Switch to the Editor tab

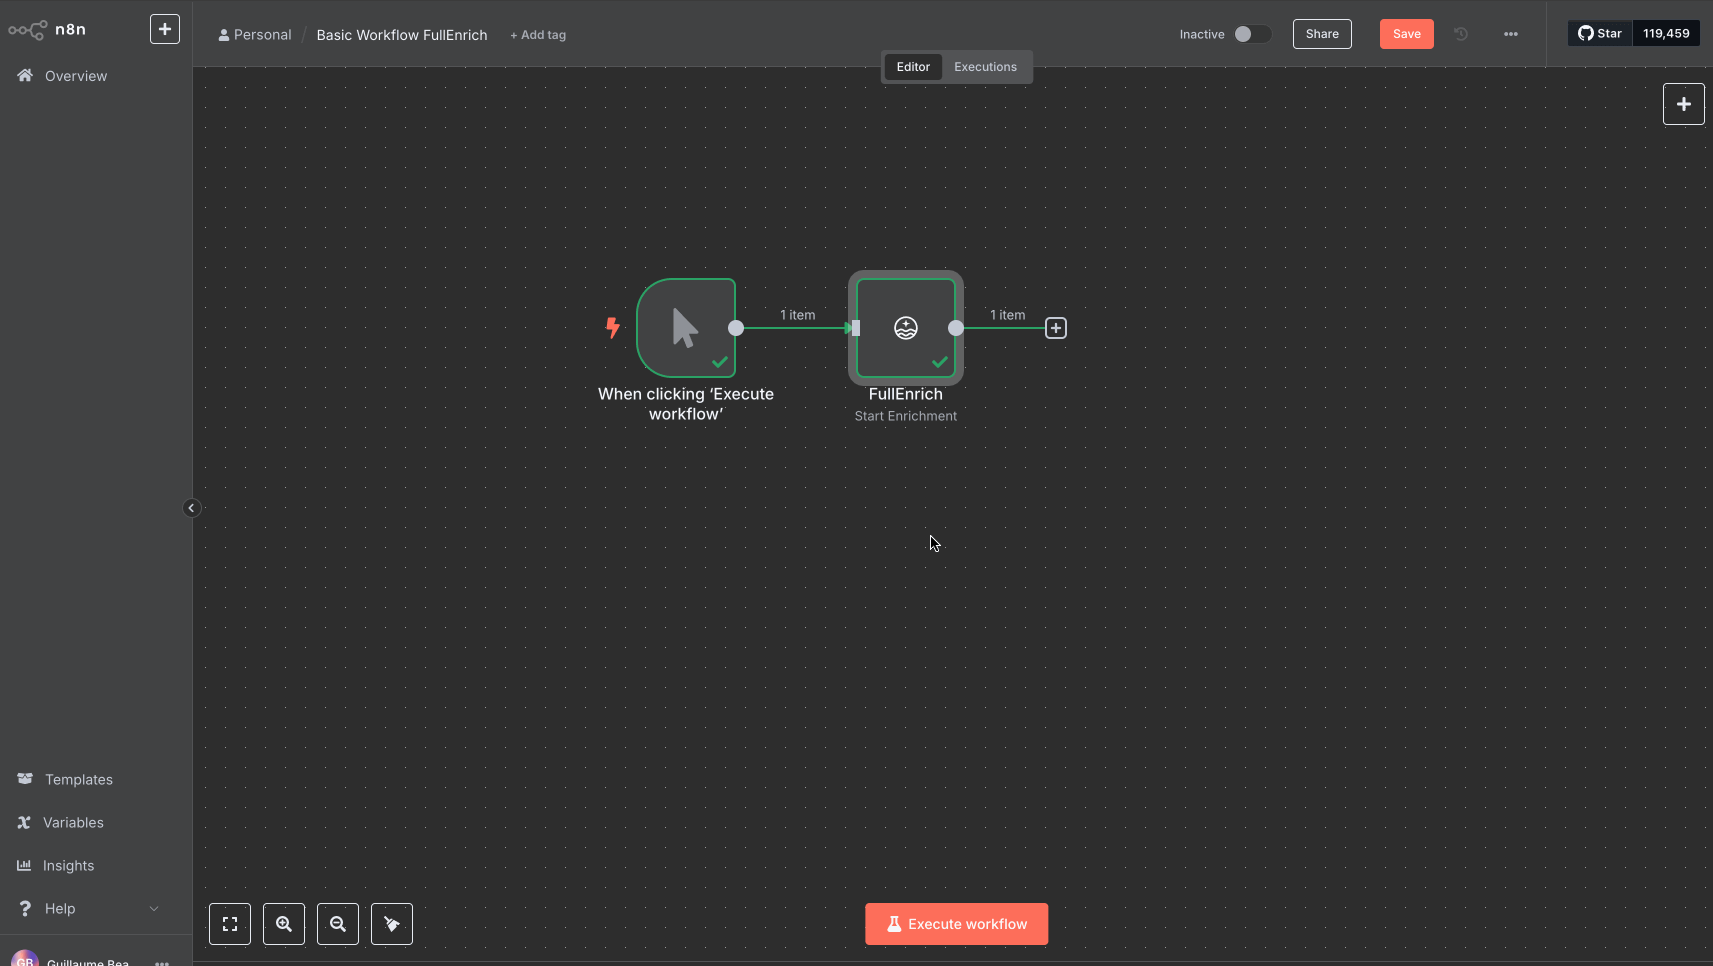click(x=913, y=67)
